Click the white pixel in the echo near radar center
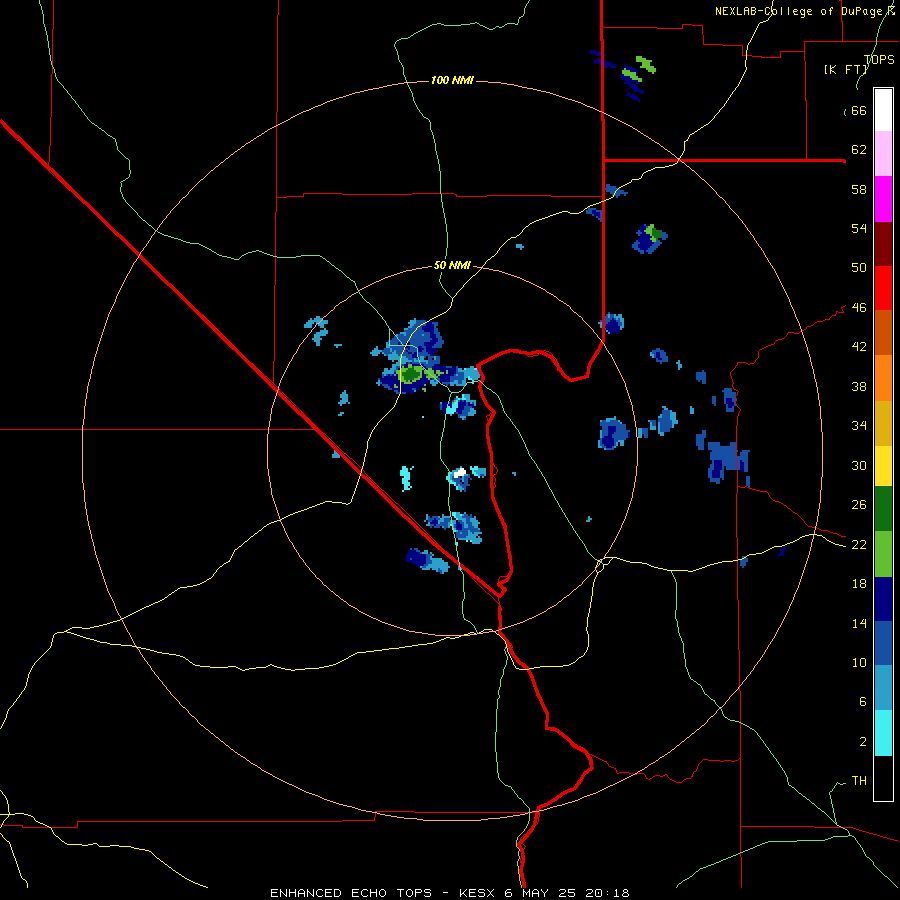Viewport: 900px width, 900px height. 460,474
